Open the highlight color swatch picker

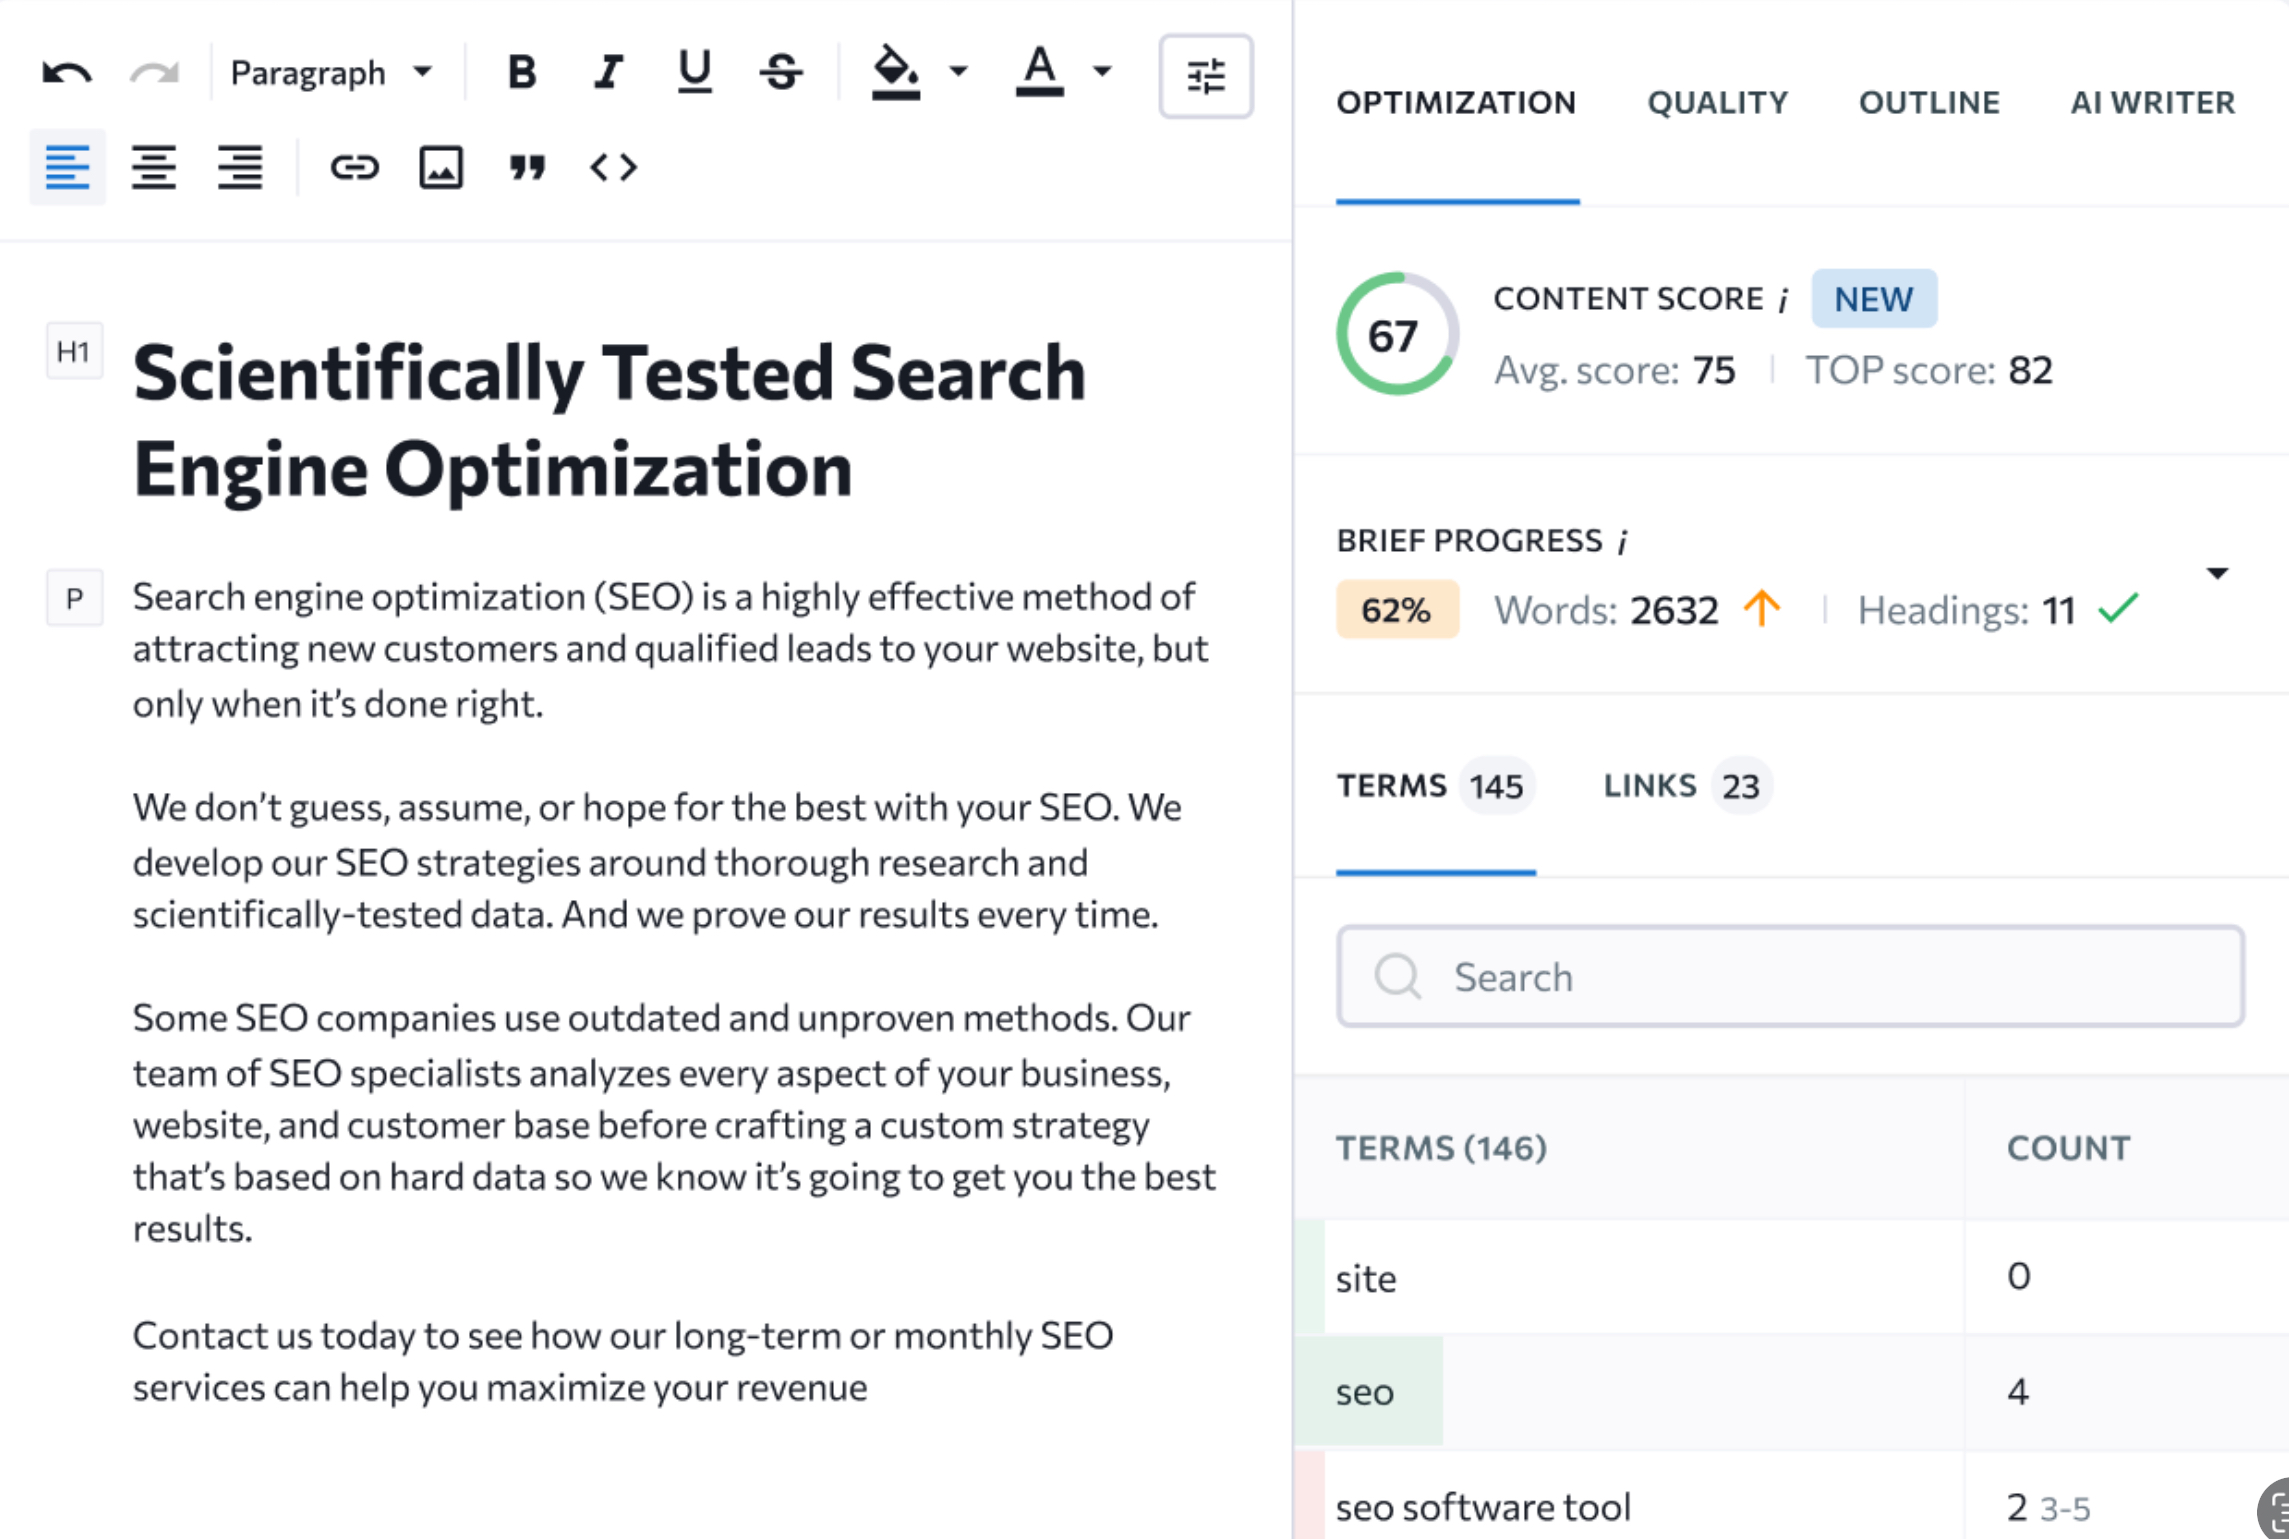tap(957, 71)
